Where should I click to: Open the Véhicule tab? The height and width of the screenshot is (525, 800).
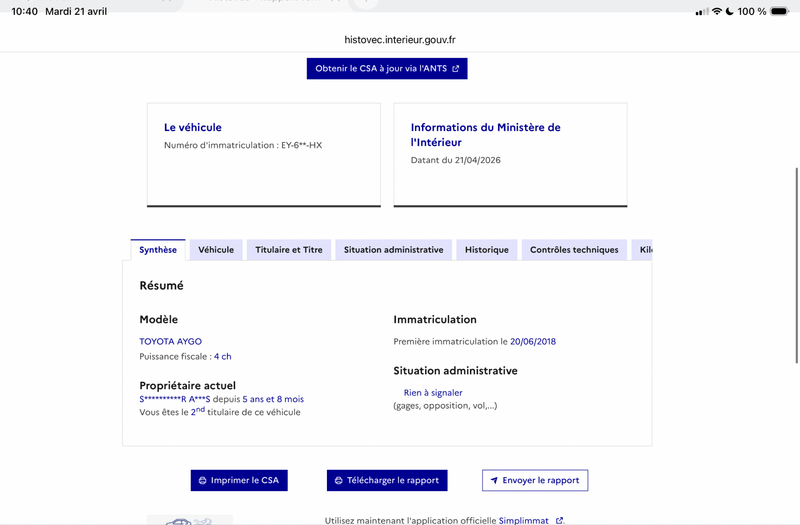coord(216,250)
